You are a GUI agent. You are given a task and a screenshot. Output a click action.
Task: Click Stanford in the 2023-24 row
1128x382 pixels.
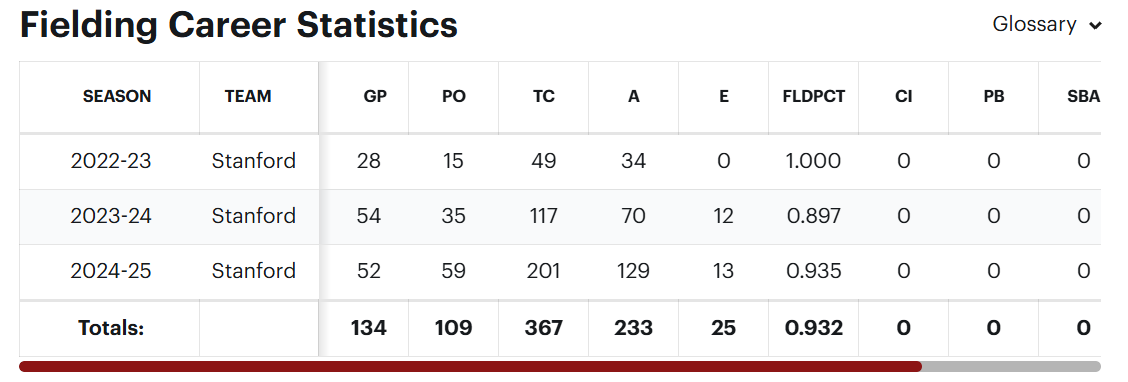(x=253, y=217)
